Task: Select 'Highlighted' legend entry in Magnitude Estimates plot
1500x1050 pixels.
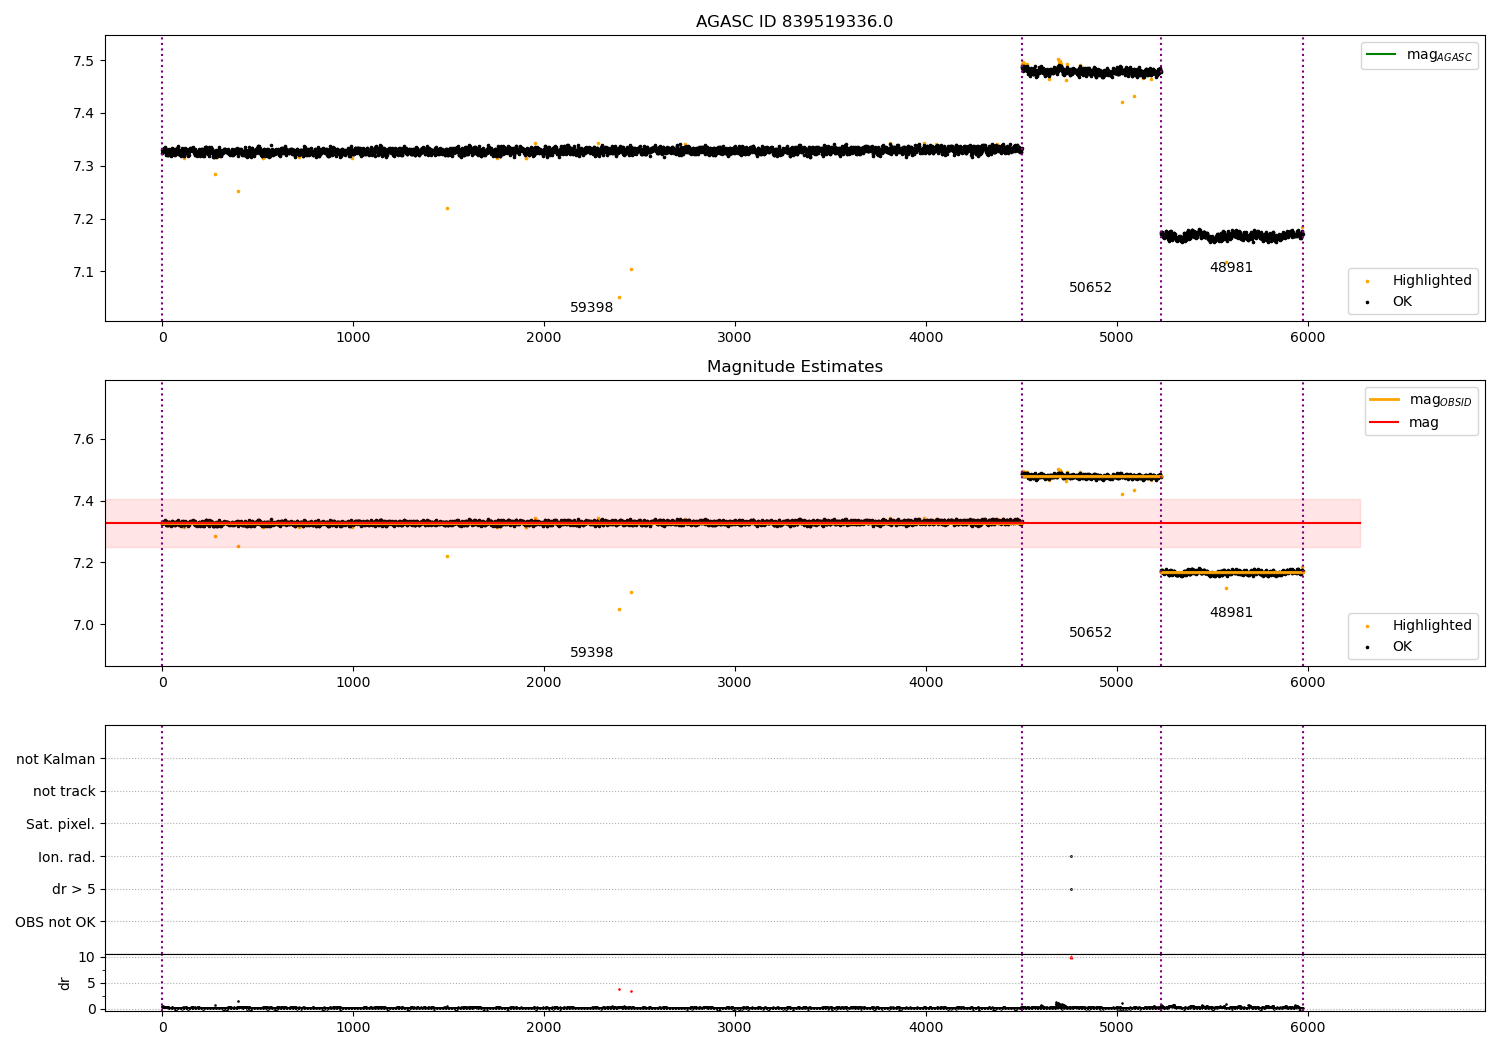Action: (x=1432, y=626)
